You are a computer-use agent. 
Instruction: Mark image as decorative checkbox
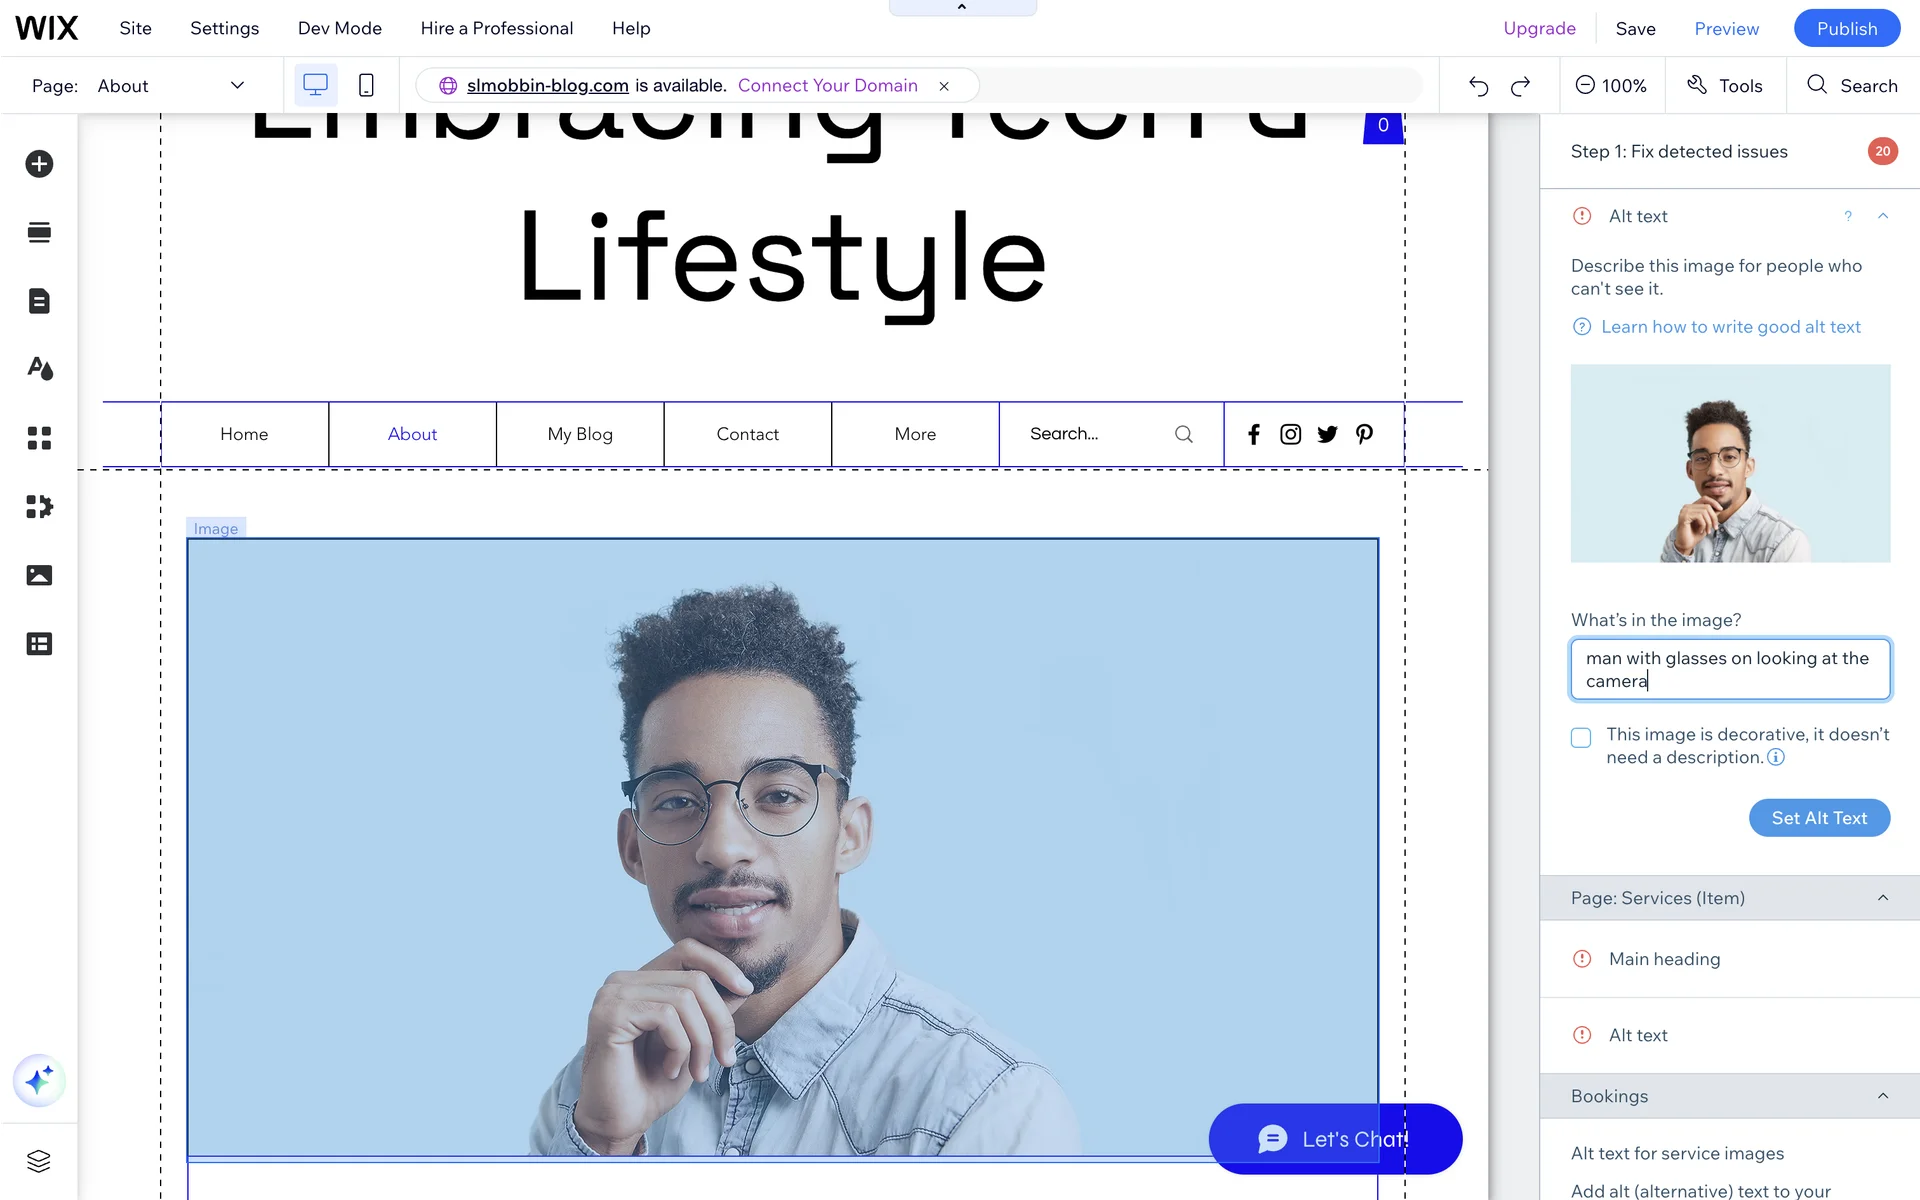coord(1581,738)
